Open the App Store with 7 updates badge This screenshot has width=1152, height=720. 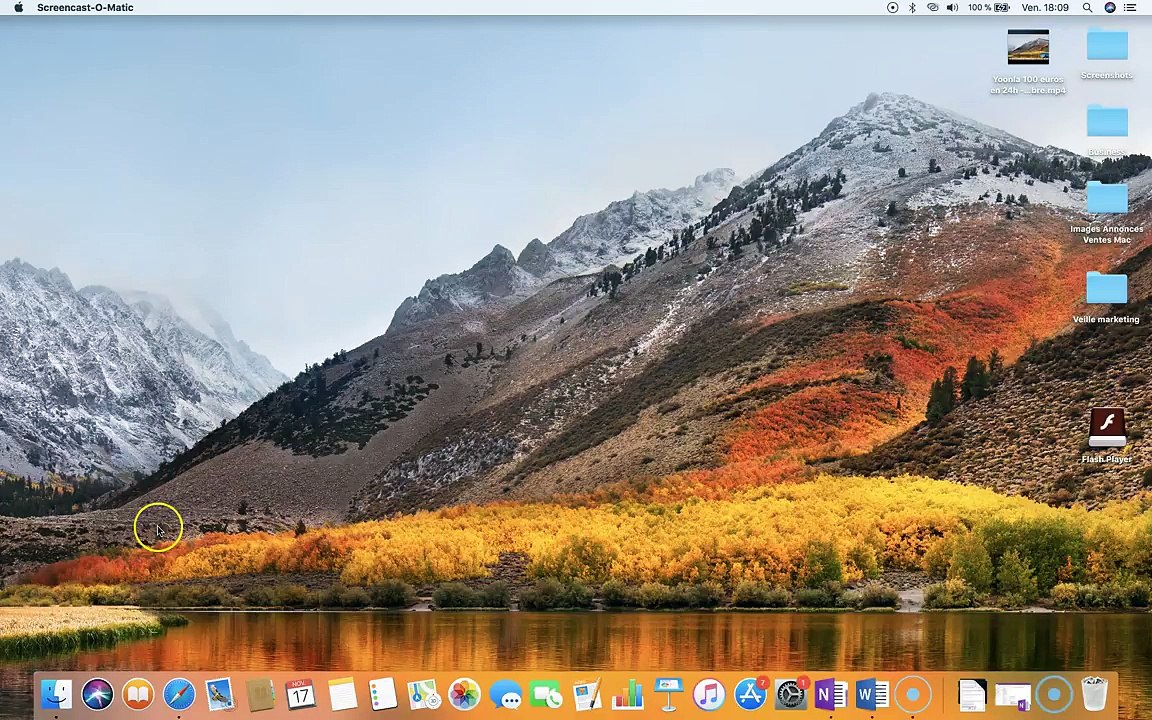(x=750, y=694)
